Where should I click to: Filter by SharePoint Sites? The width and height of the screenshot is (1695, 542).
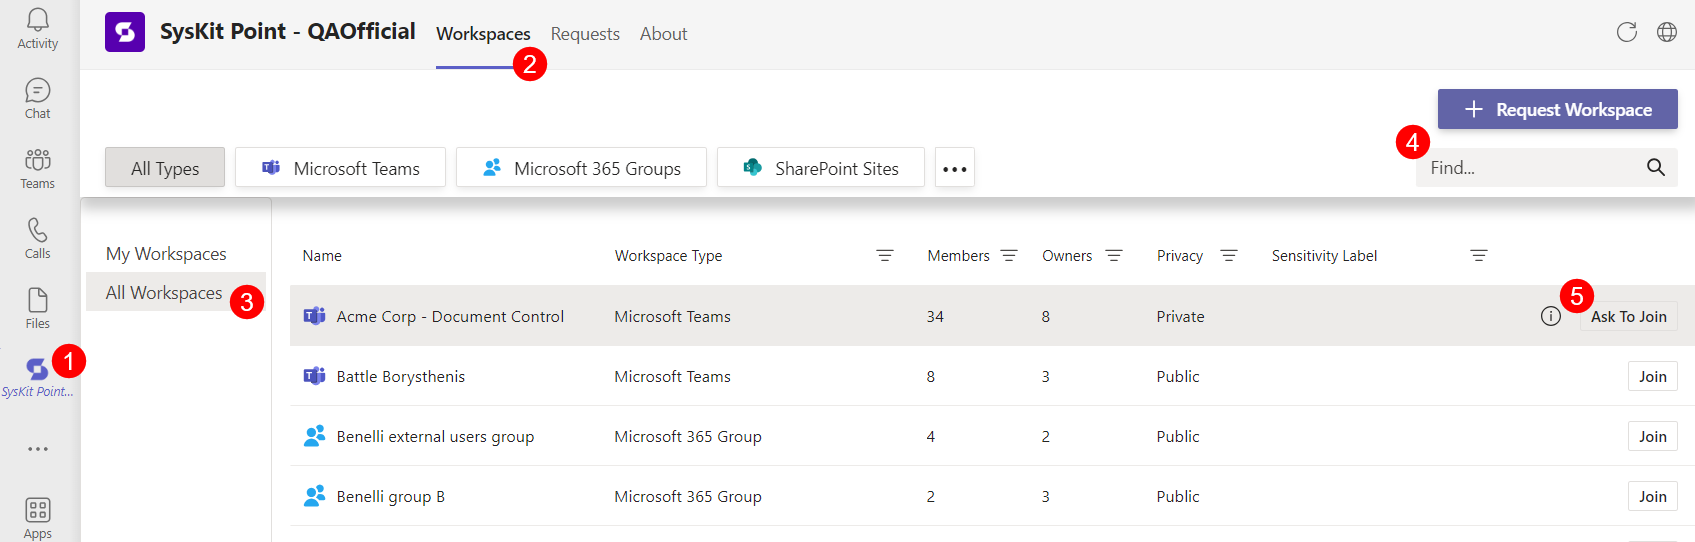(x=821, y=168)
